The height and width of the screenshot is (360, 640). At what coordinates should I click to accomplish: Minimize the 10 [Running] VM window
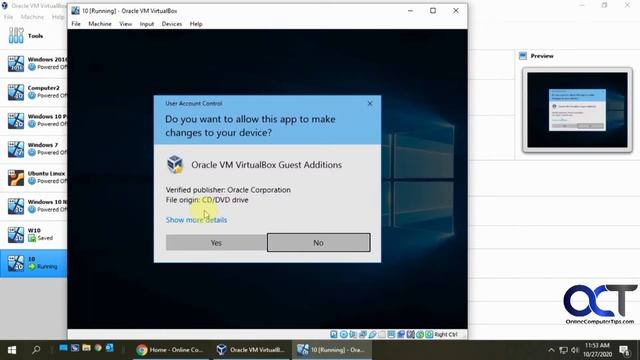pos(411,11)
